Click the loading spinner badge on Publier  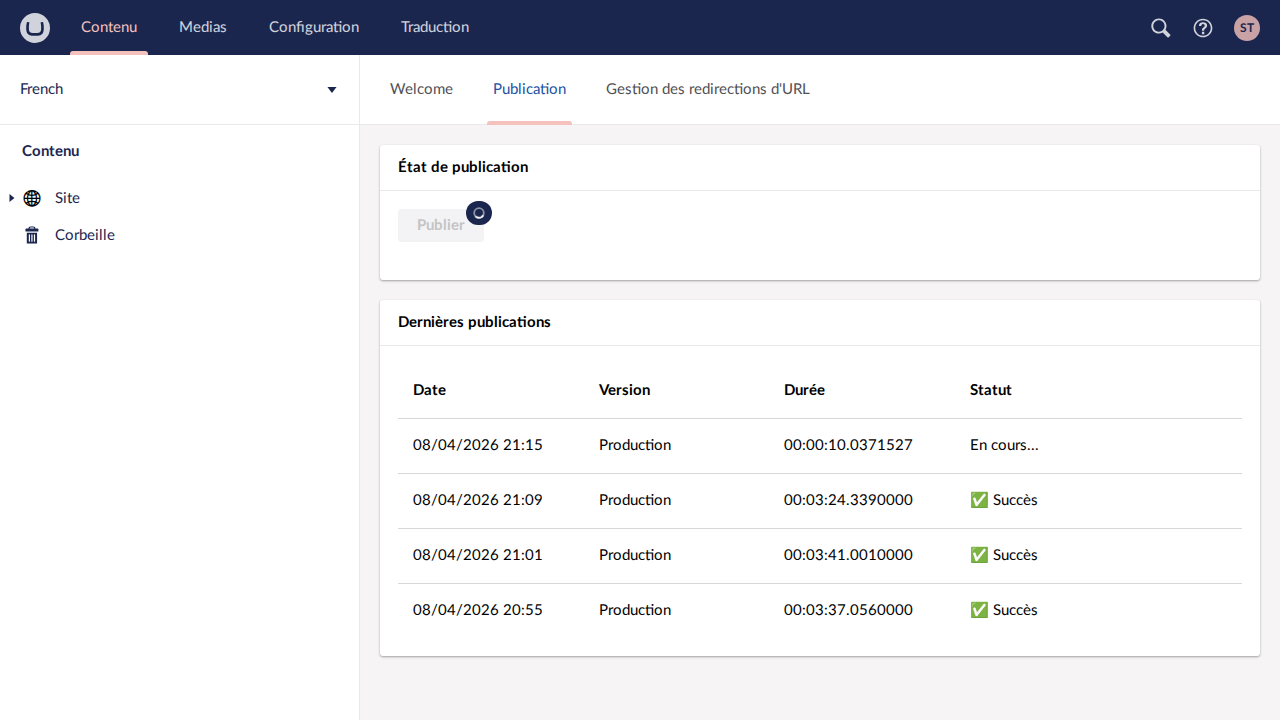[479, 213]
